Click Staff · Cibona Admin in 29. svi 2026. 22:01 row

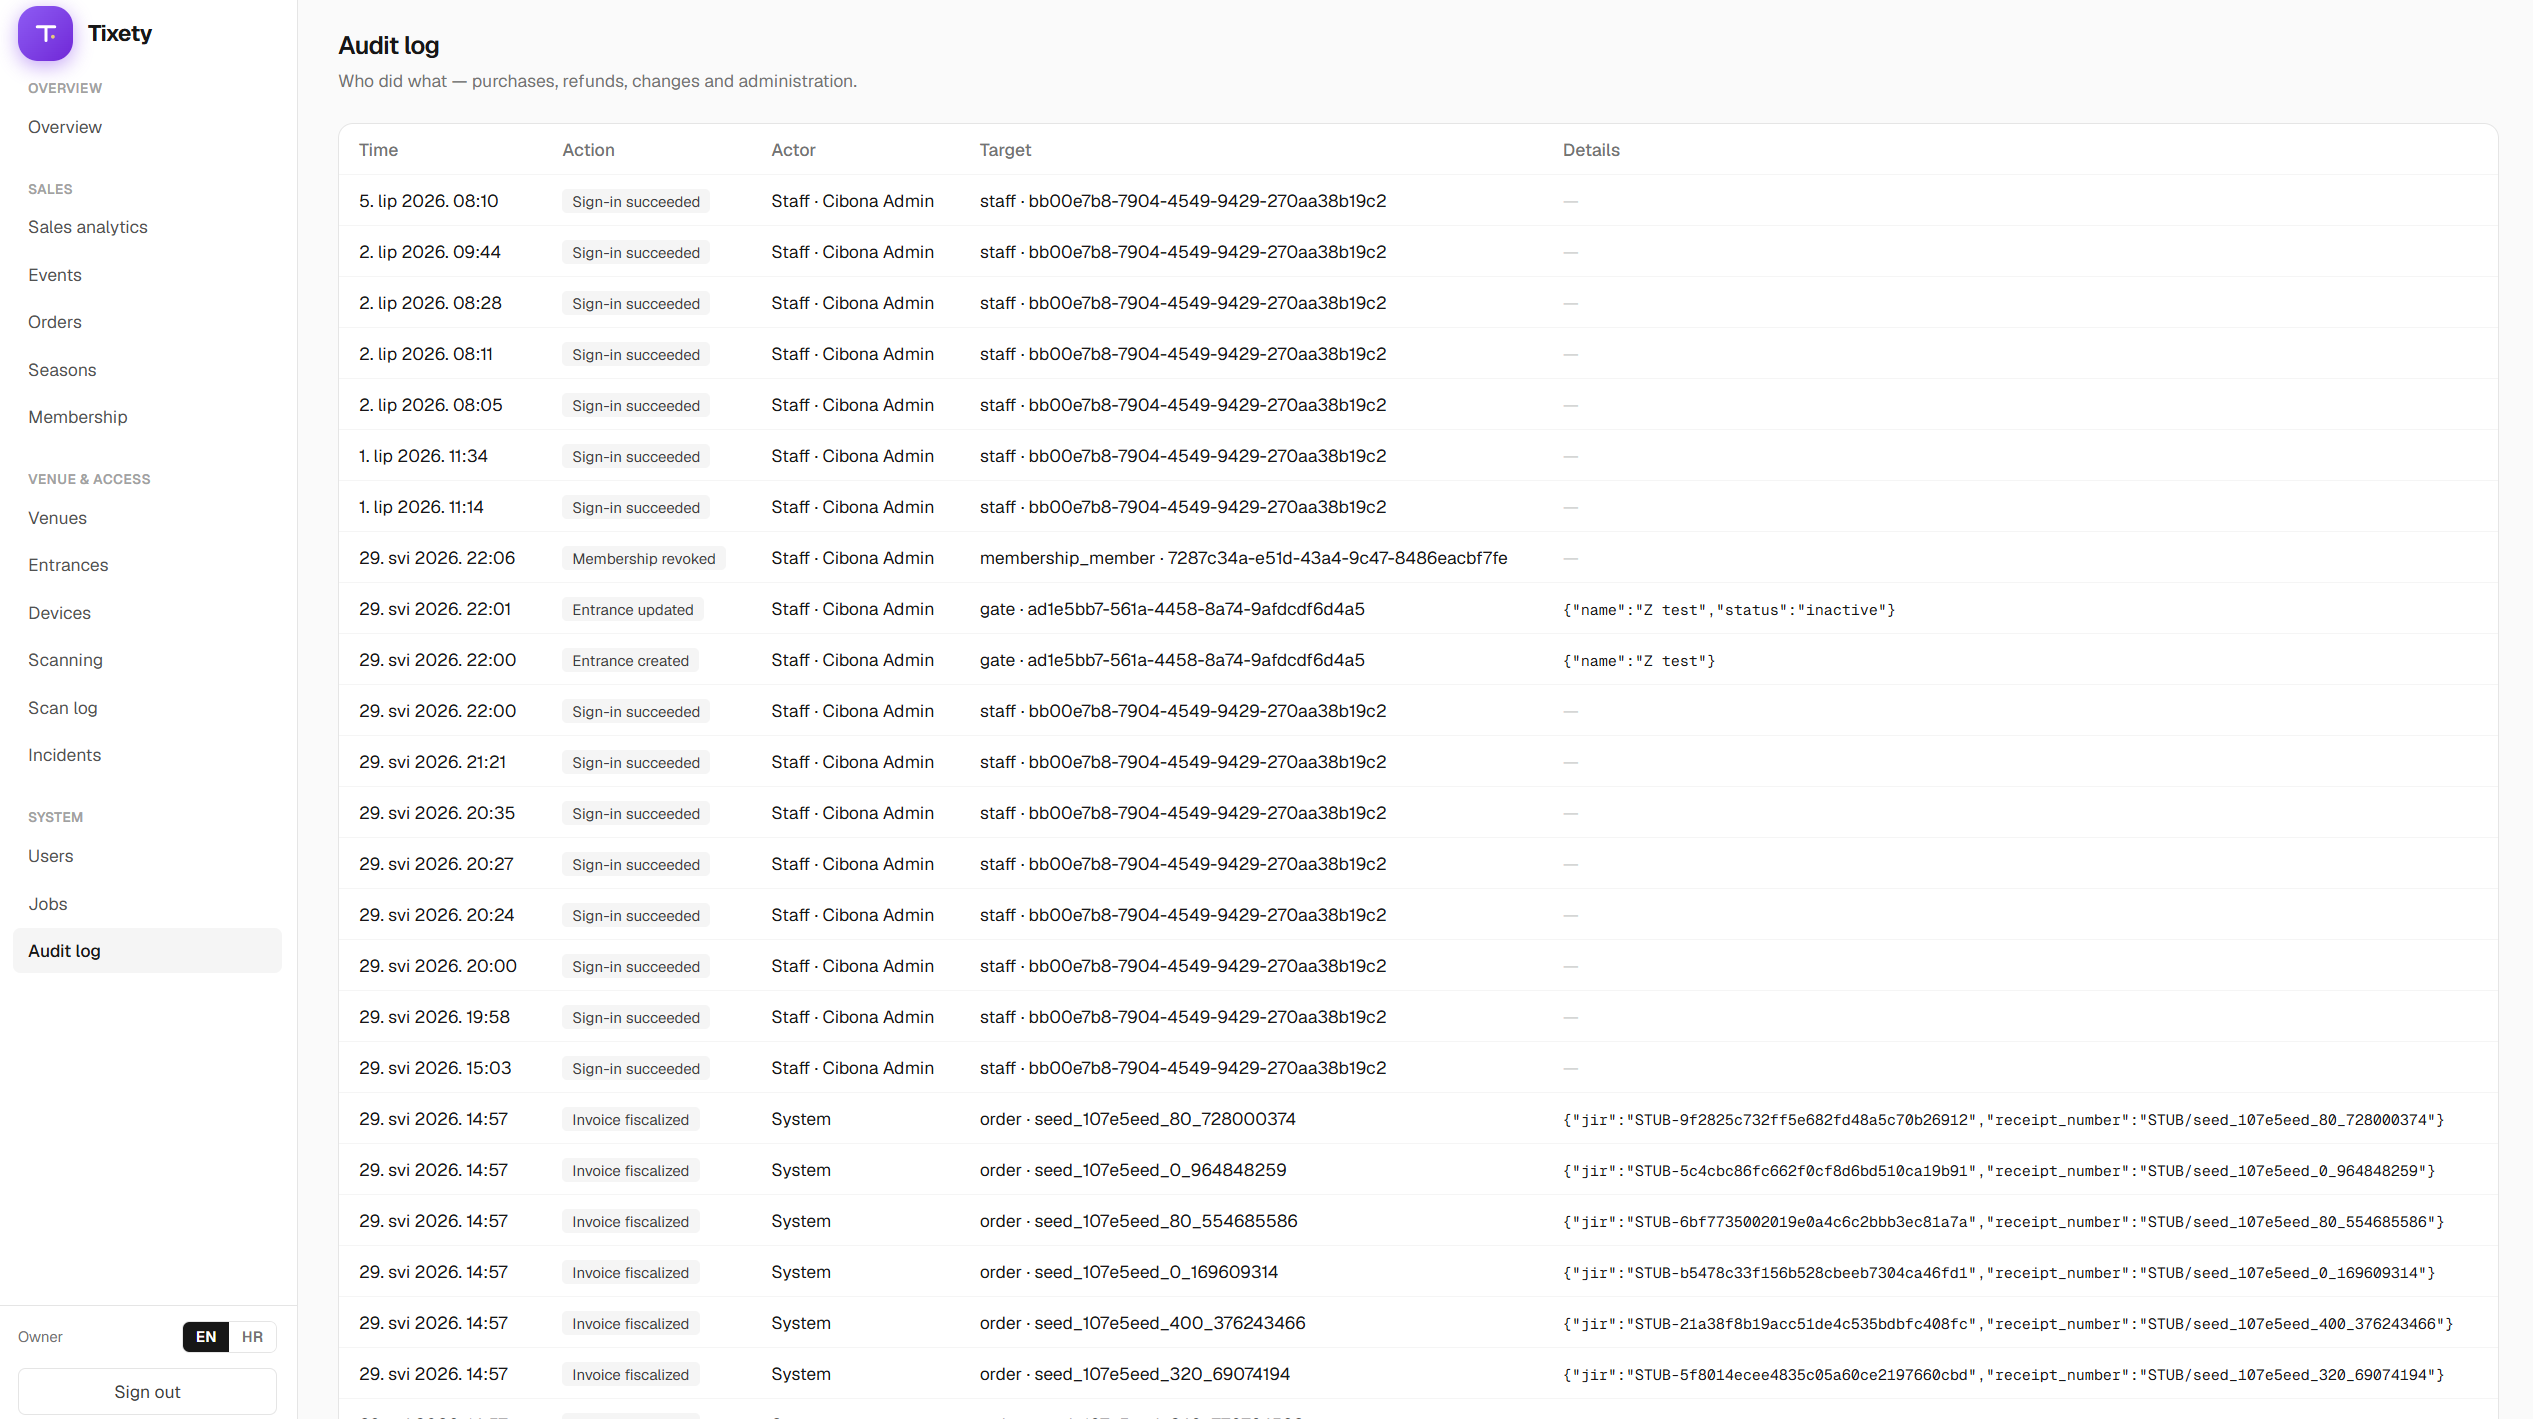coord(852,609)
